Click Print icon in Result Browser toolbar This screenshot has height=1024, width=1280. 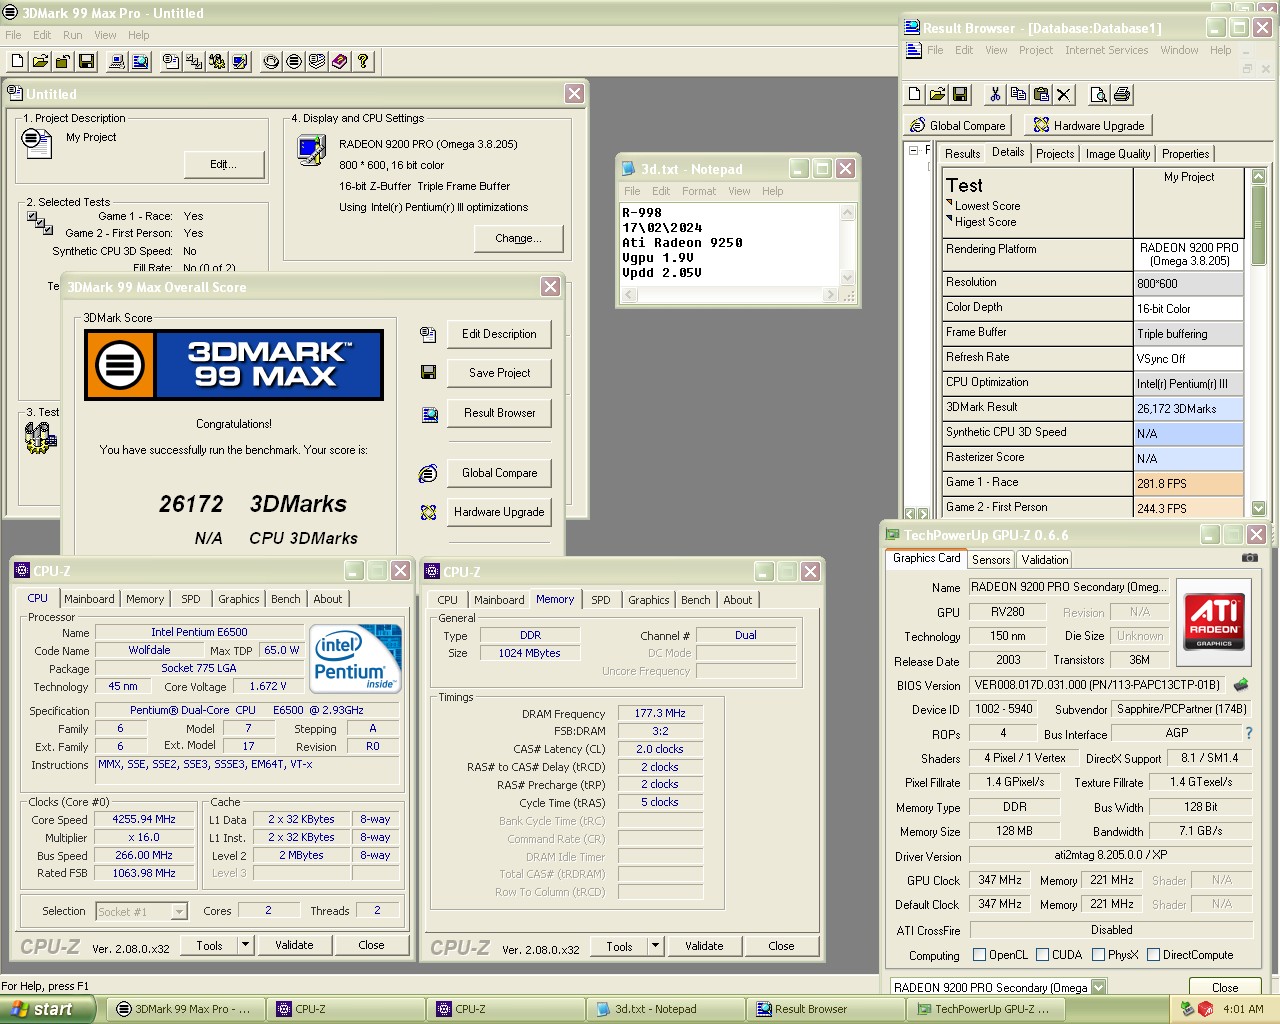pos(1122,94)
